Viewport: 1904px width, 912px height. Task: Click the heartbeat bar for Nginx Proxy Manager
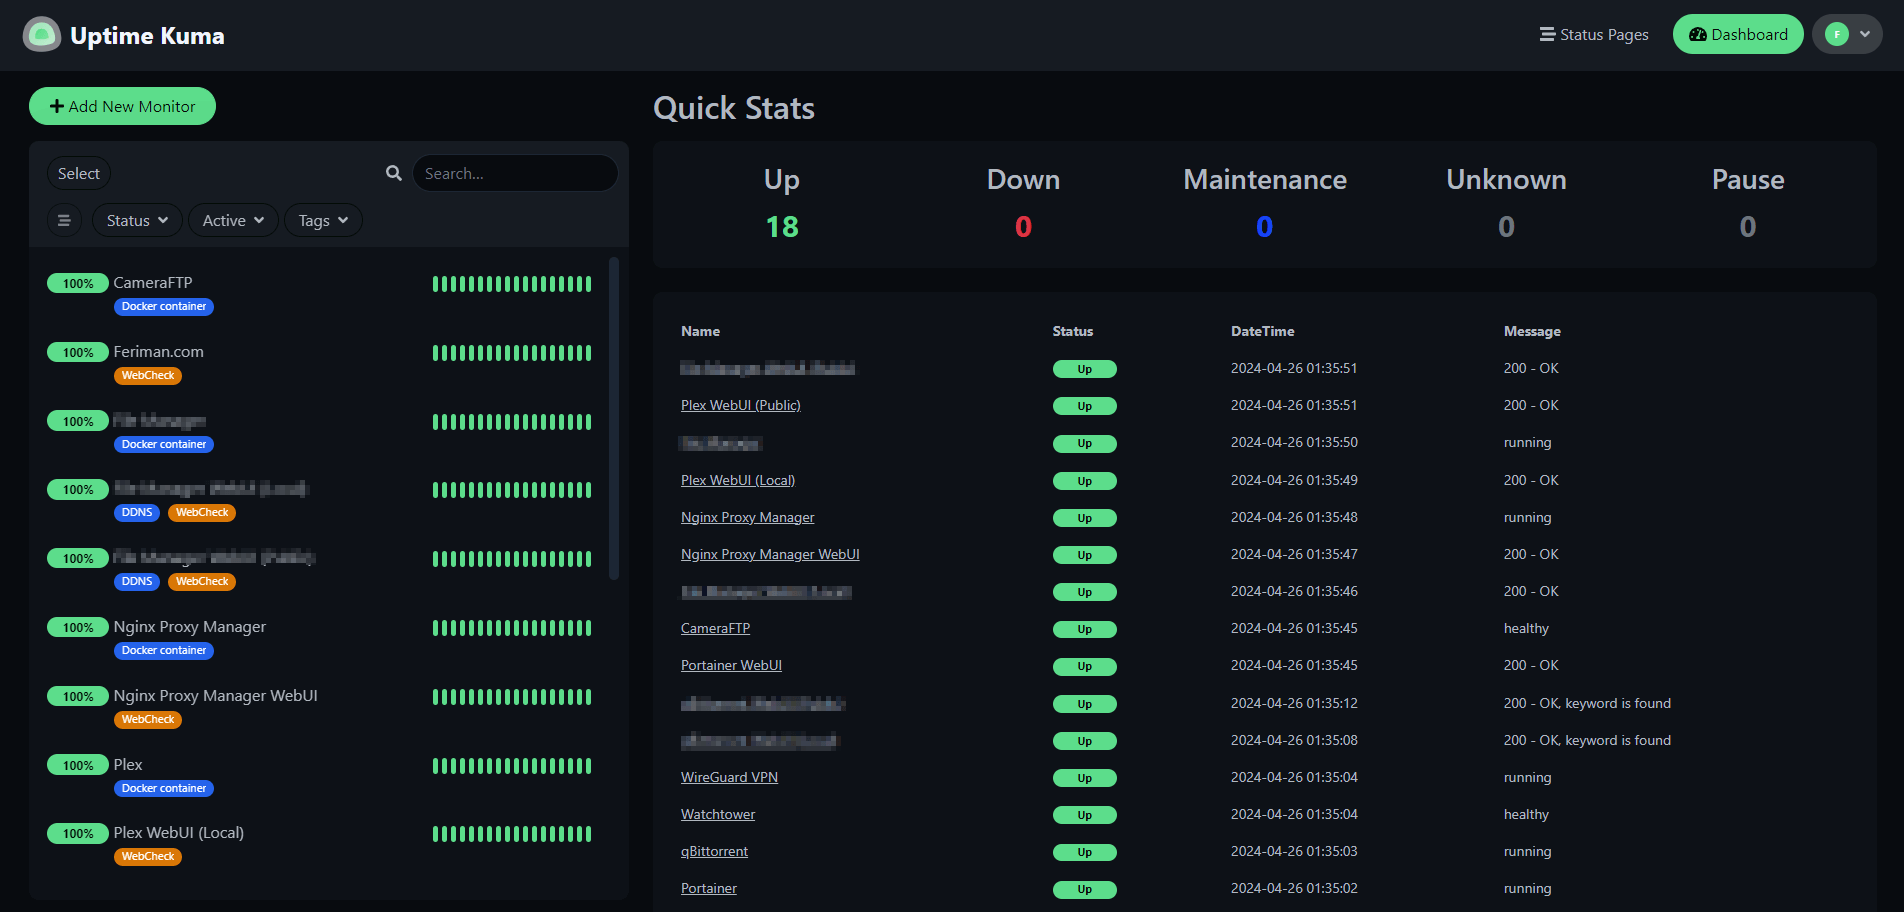(x=512, y=627)
